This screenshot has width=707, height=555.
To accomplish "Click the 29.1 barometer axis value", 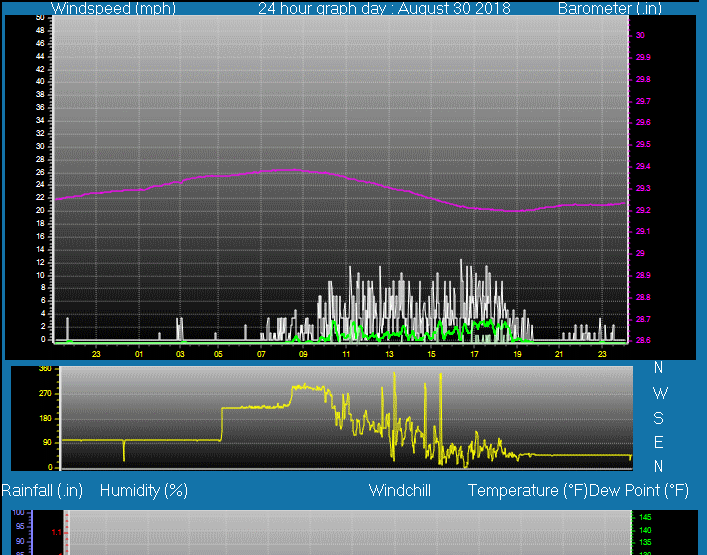I will [x=643, y=231].
